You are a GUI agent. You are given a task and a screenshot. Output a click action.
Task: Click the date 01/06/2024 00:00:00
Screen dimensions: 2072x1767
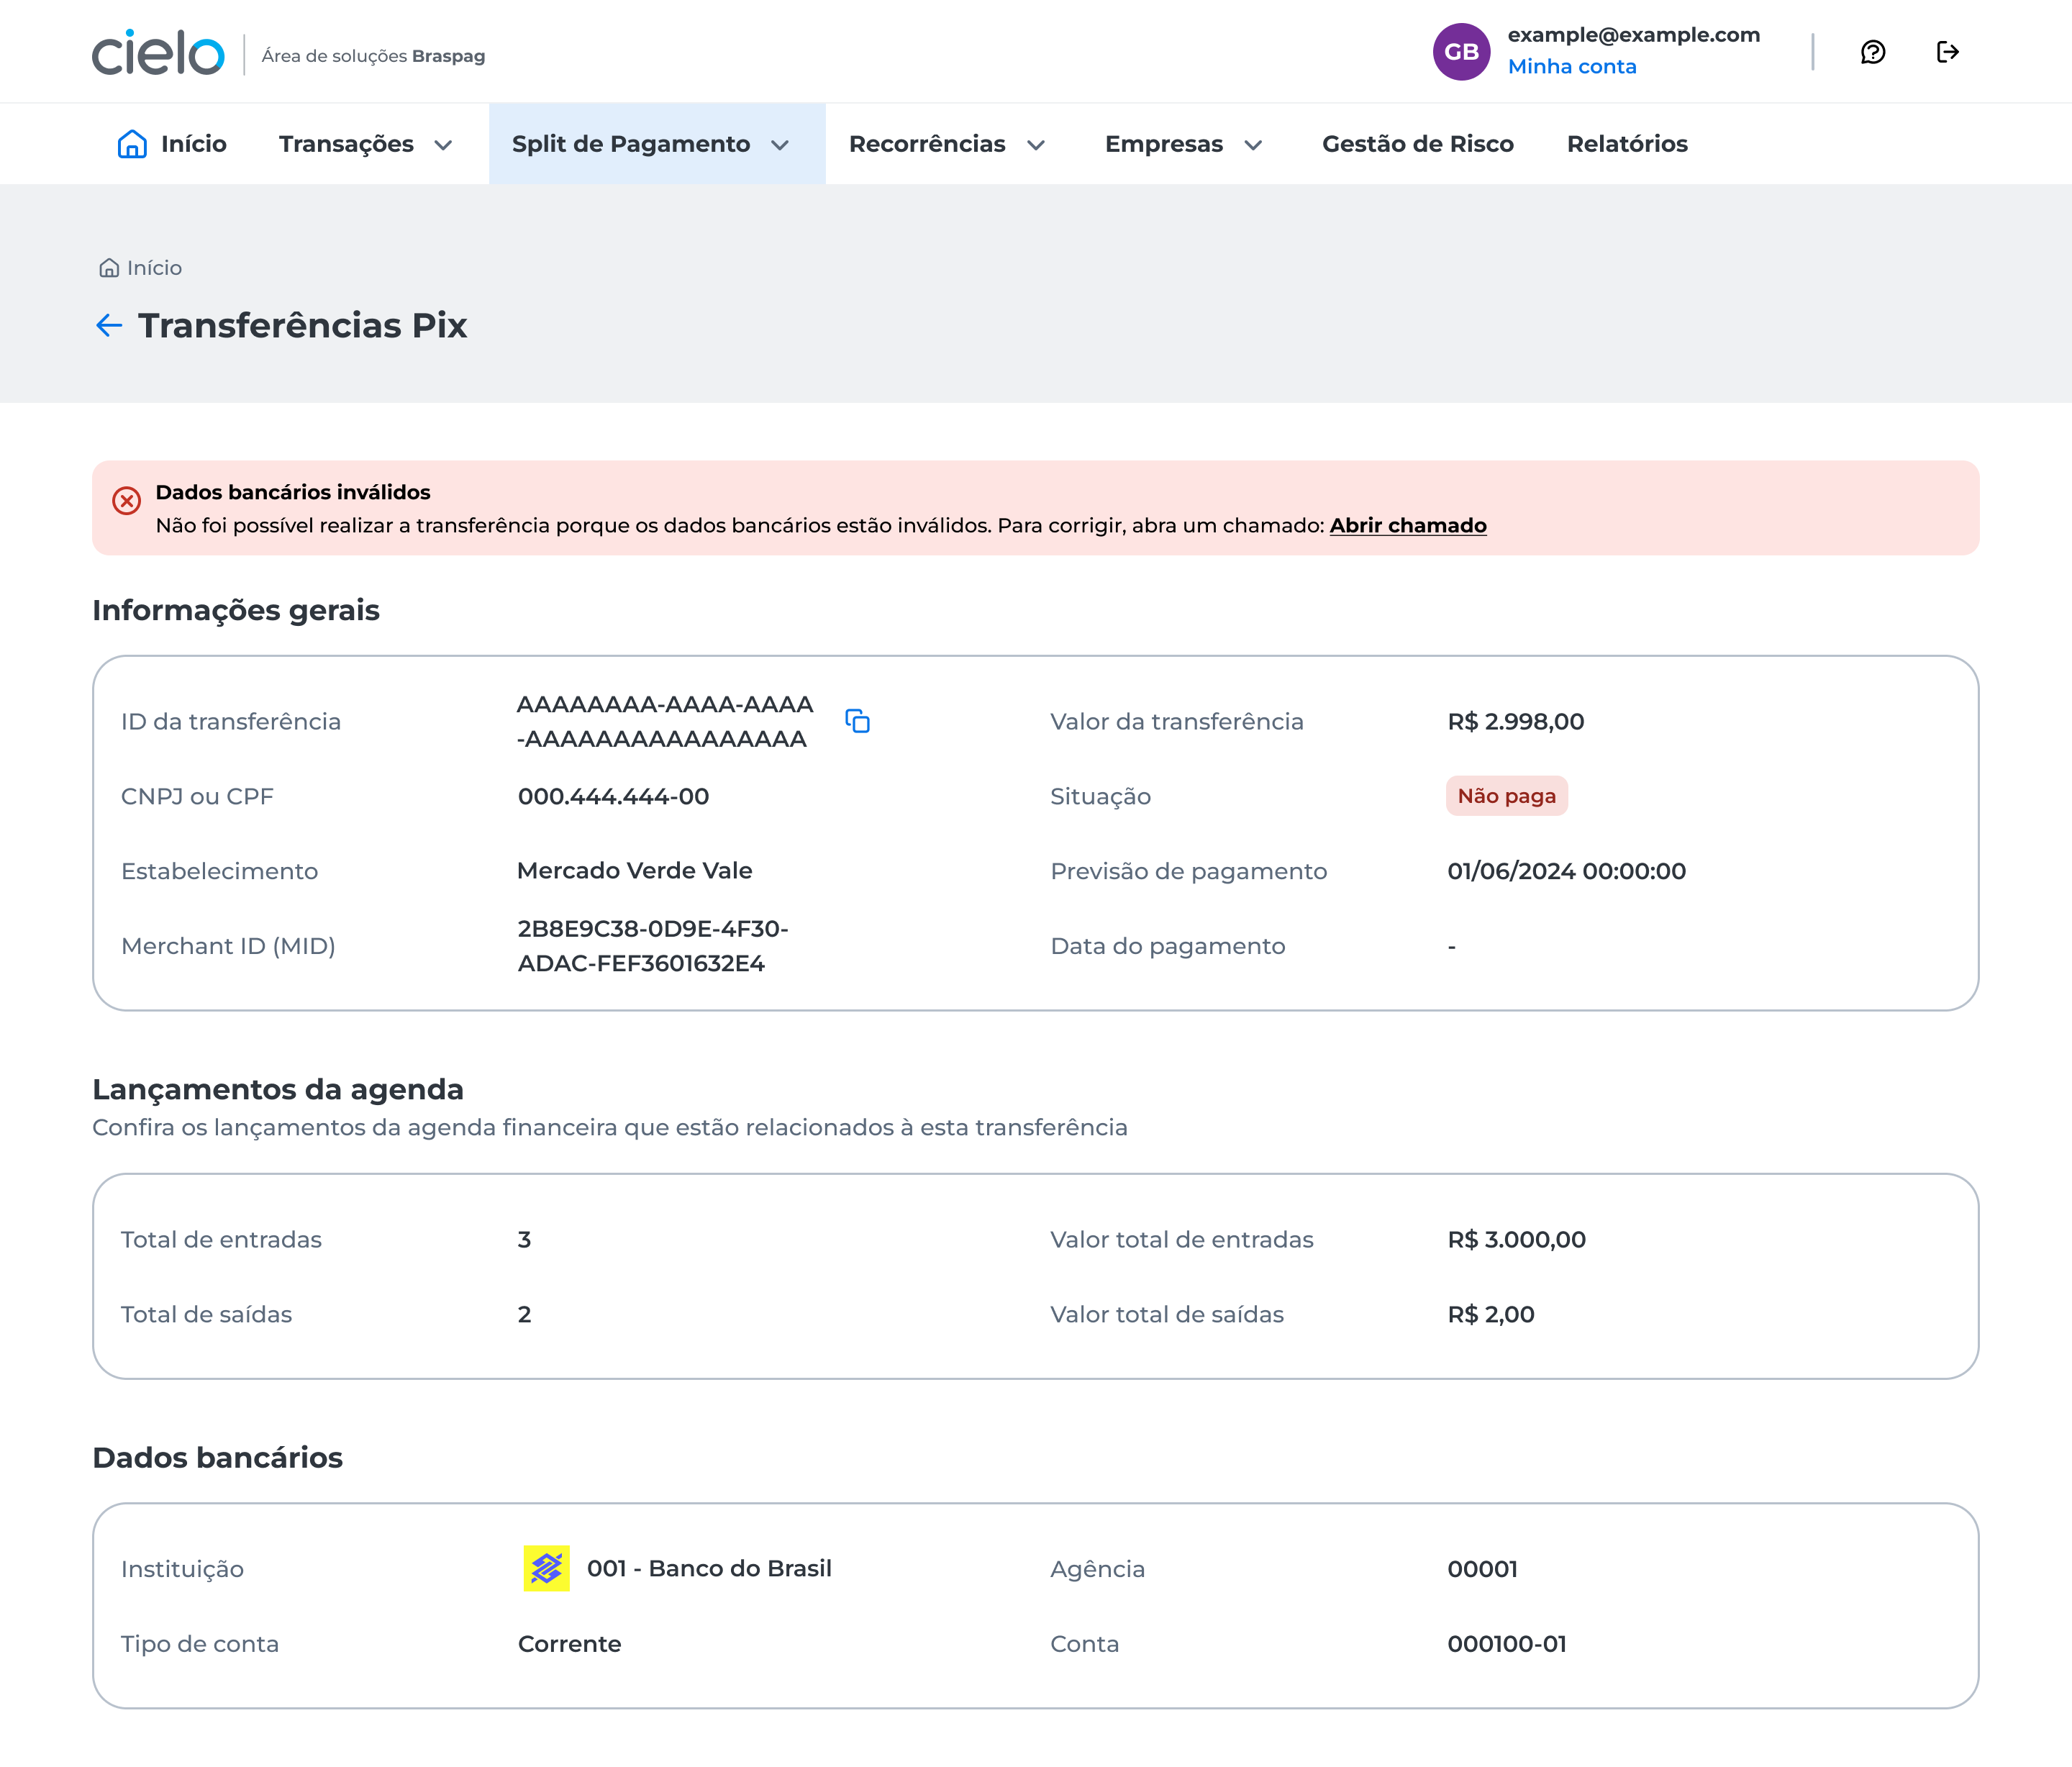[x=1567, y=871]
